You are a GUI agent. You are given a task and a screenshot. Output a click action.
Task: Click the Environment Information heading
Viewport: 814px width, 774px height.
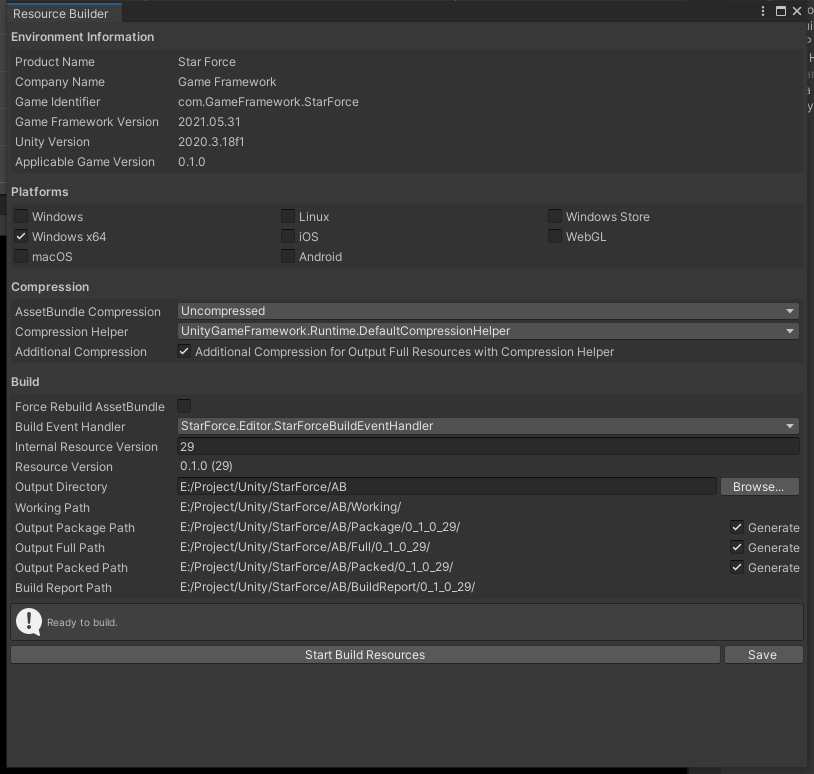83,37
